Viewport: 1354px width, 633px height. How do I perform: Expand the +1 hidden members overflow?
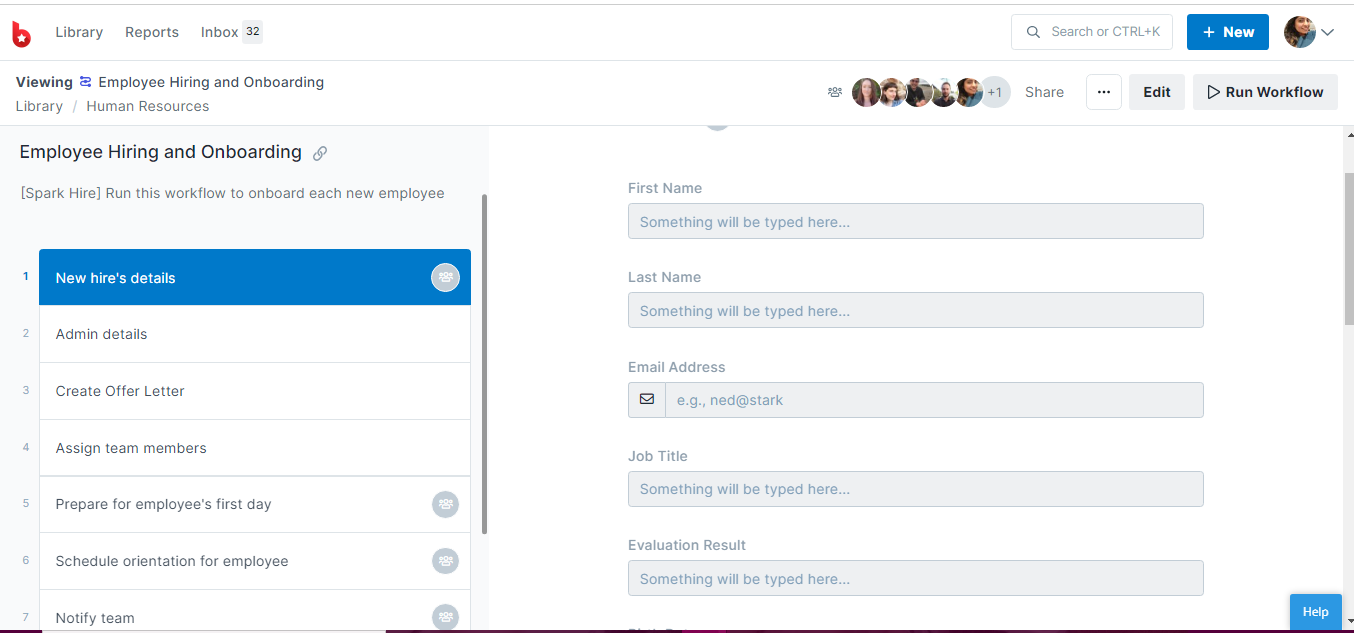click(x=995, y=91)
